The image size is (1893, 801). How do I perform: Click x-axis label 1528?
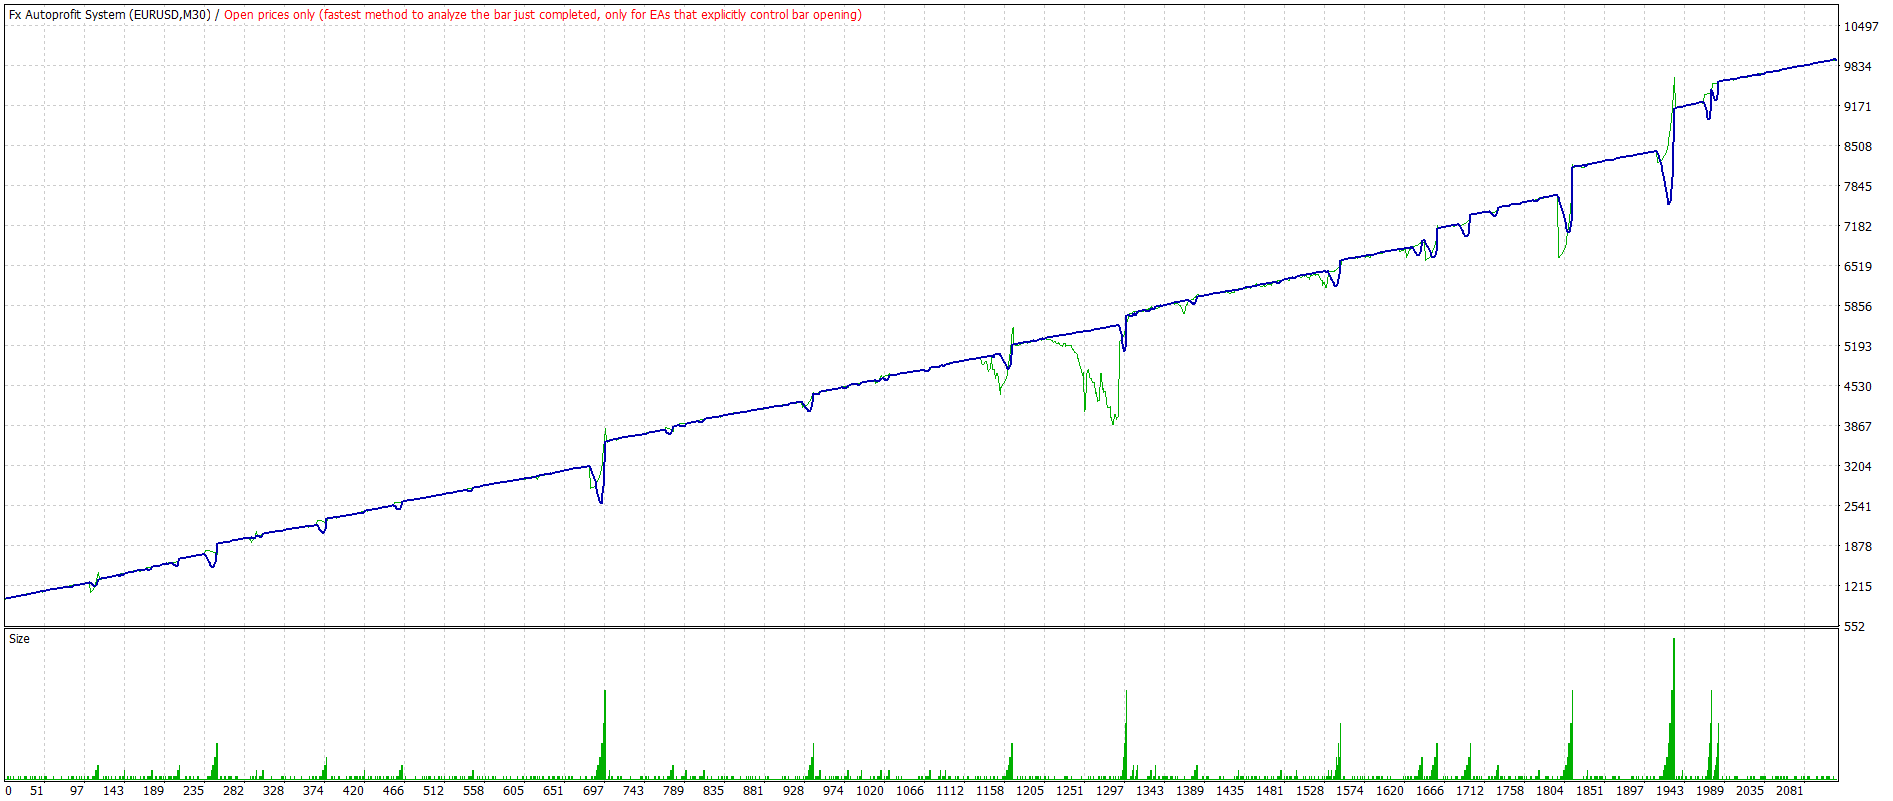[x=1310, y=791]
